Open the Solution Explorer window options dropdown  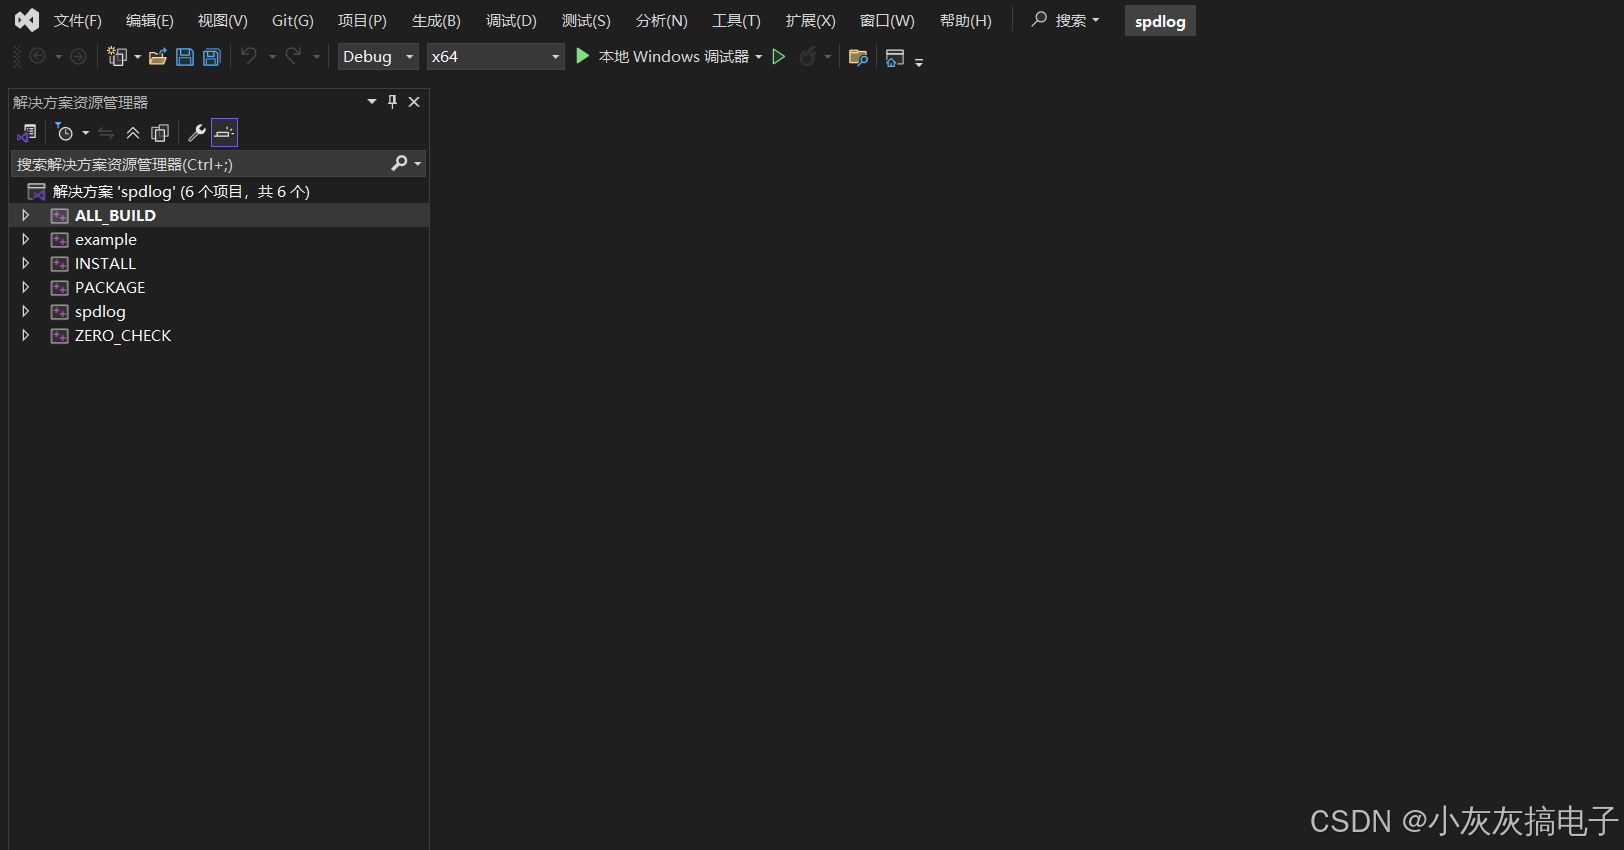(372, 101)
